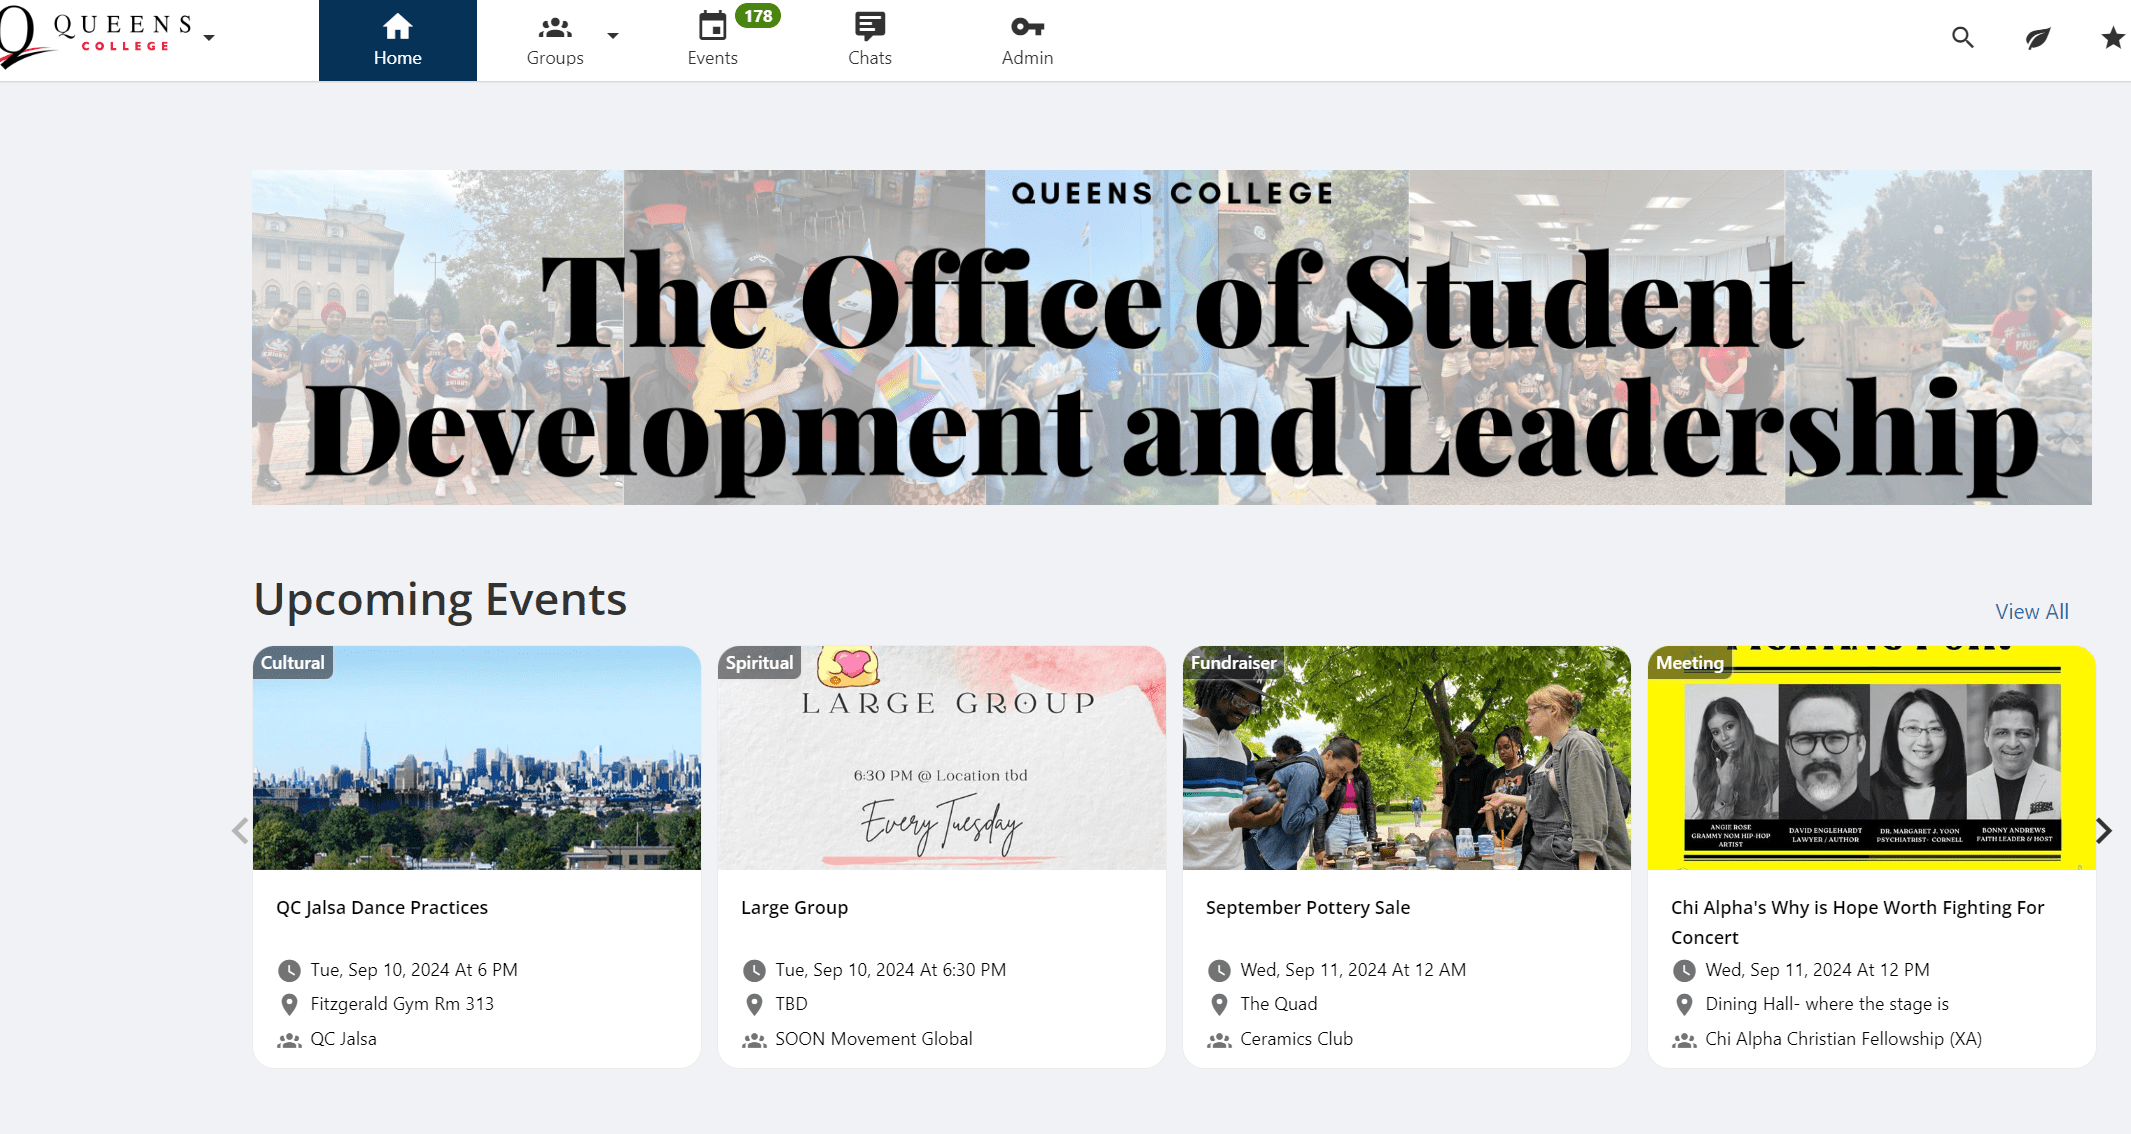Screen dimensions: 2131x1134
Task: Open the Admin tab
Action: point(1027,41)
